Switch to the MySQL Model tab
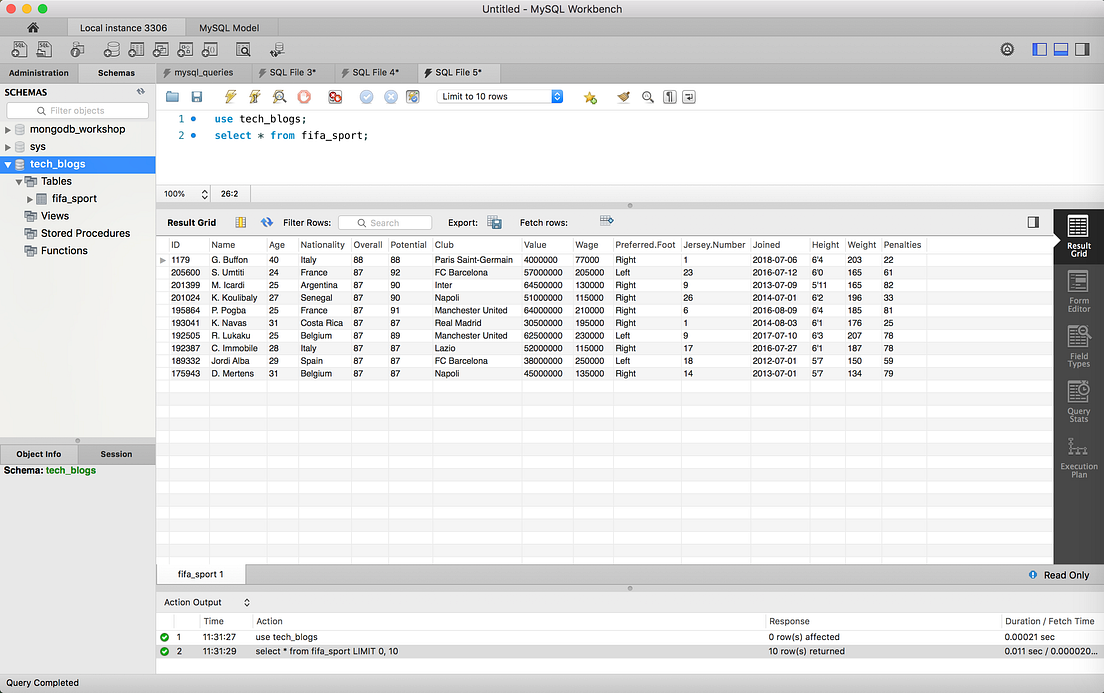This screenshot has height=693, width=1104. (x=229, y=28)
